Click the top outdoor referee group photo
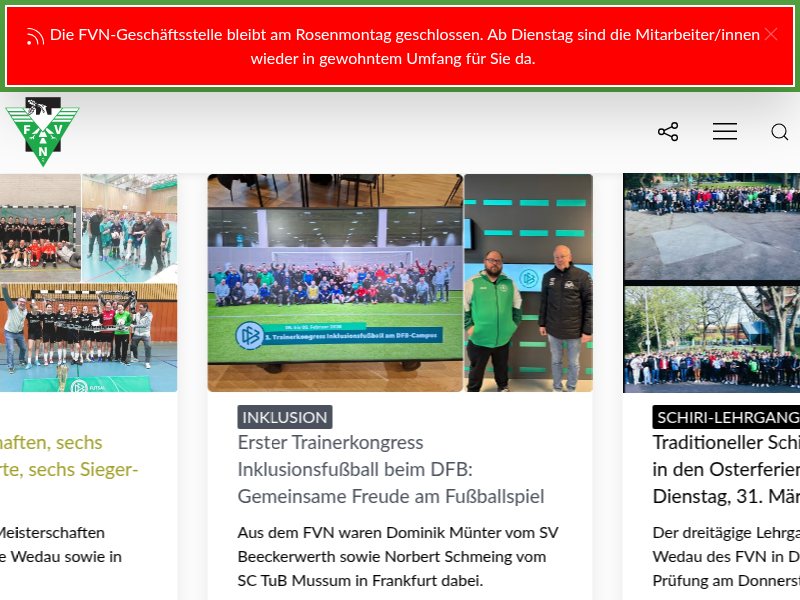The height and width of the screenshot is (600, 800). (712, 227)
